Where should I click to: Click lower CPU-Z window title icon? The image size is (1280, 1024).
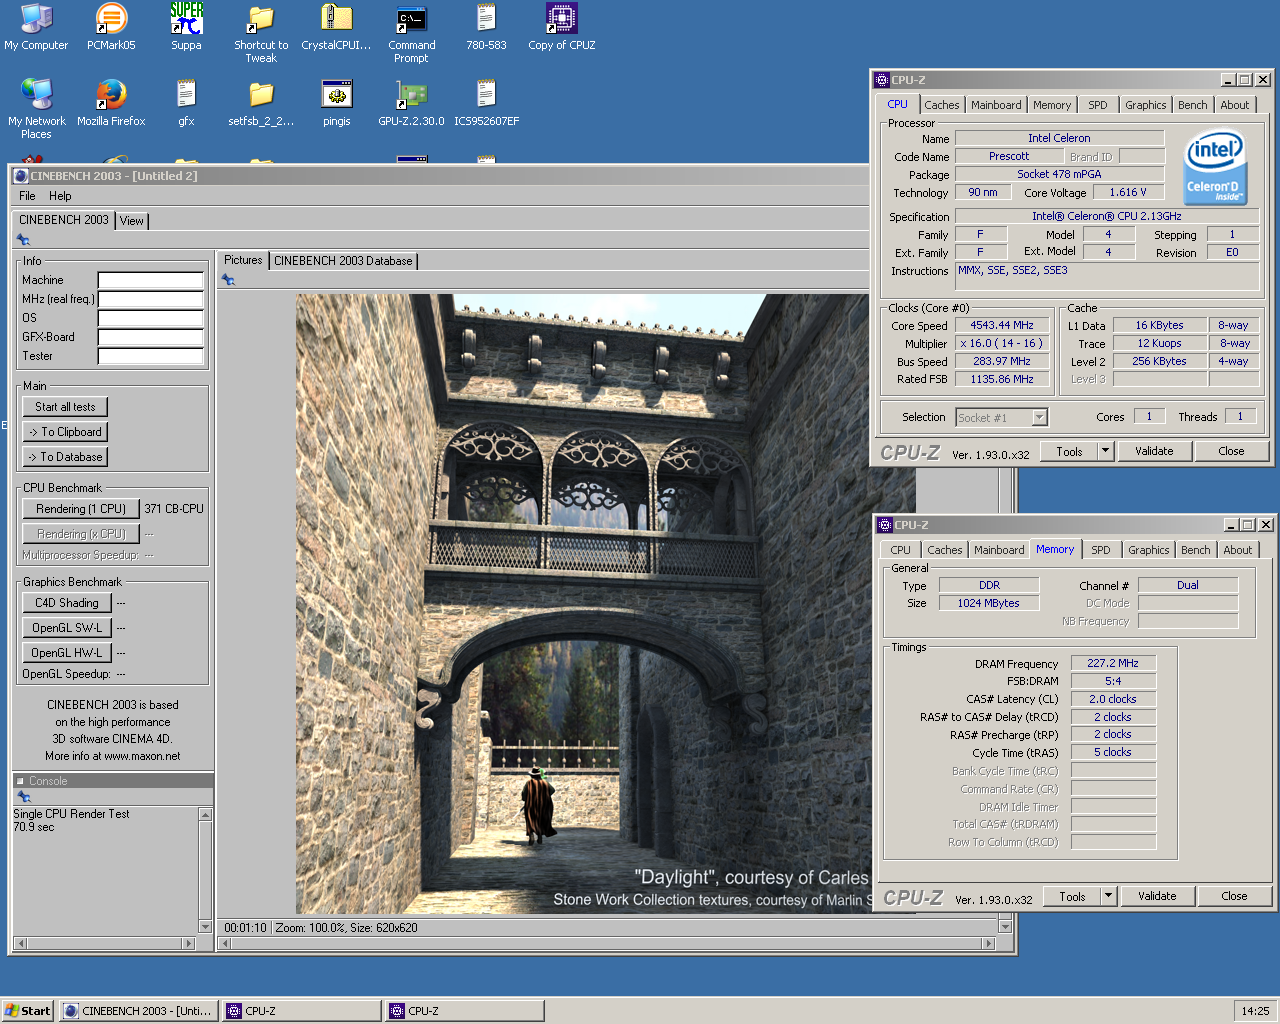click(x=884, y=525)
